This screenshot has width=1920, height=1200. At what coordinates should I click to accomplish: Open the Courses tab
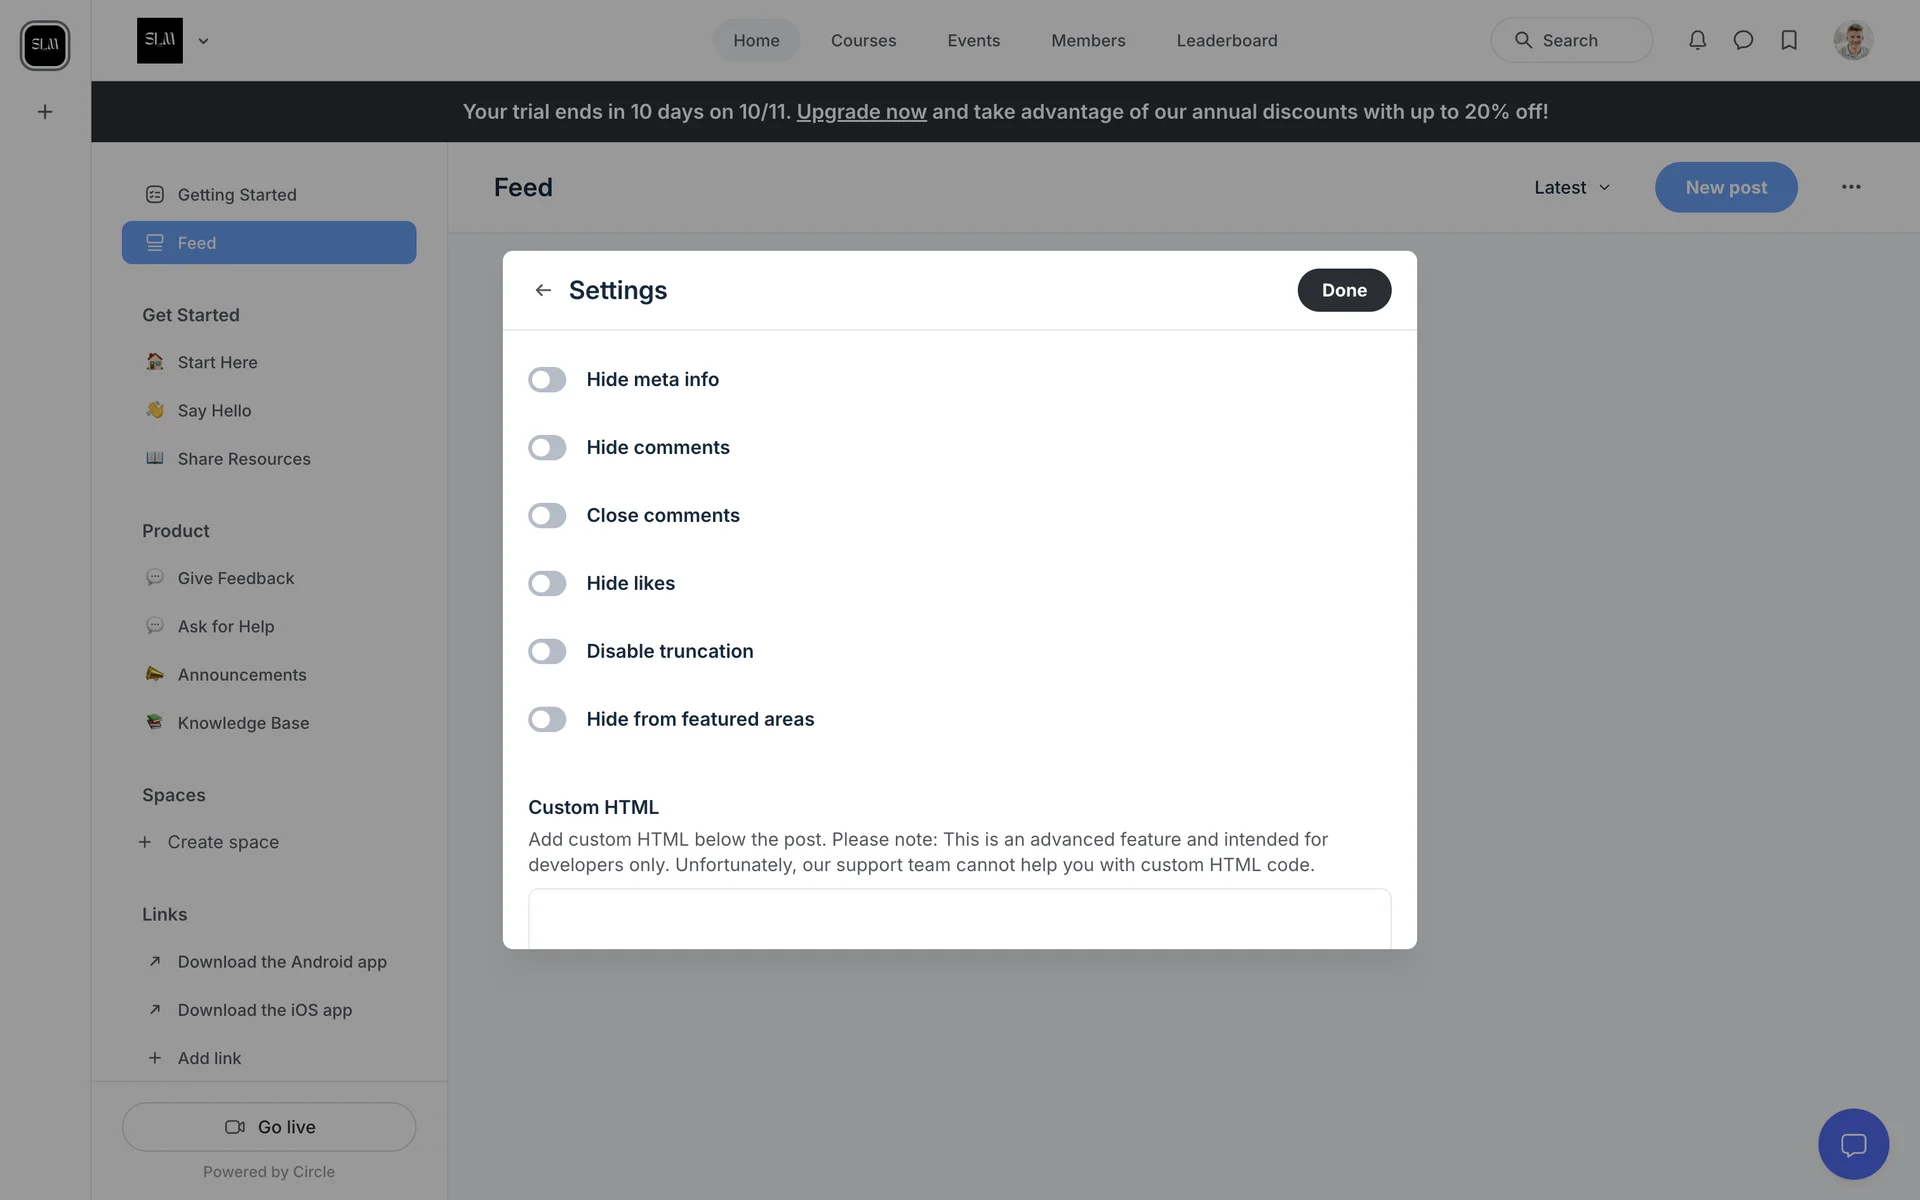(x=863, y=40)
